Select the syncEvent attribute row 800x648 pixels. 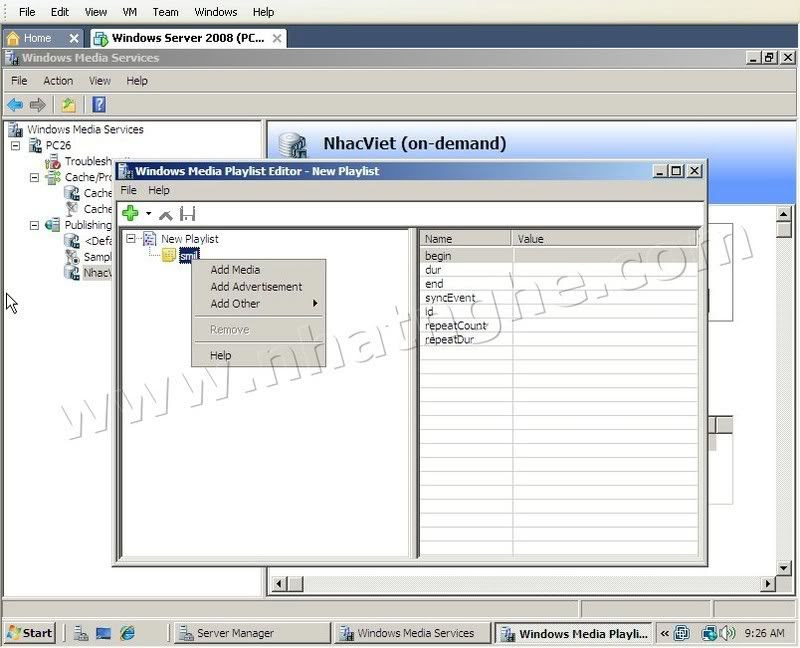(x=559, y=297)
